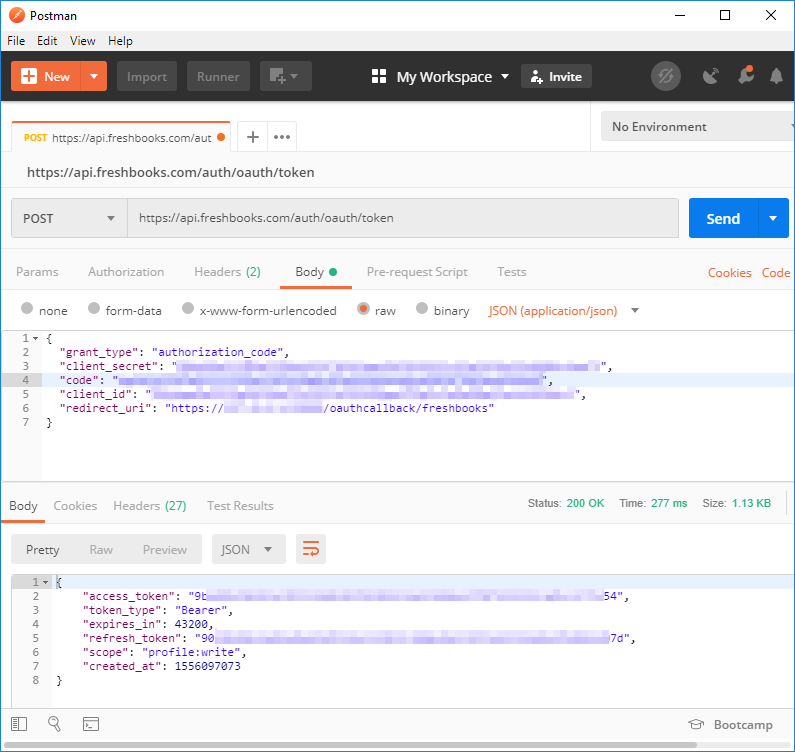Screen dimensions: 795x752
Task: Click the New button plus icon
Action: pyautogui.click(x=28, y=76)
